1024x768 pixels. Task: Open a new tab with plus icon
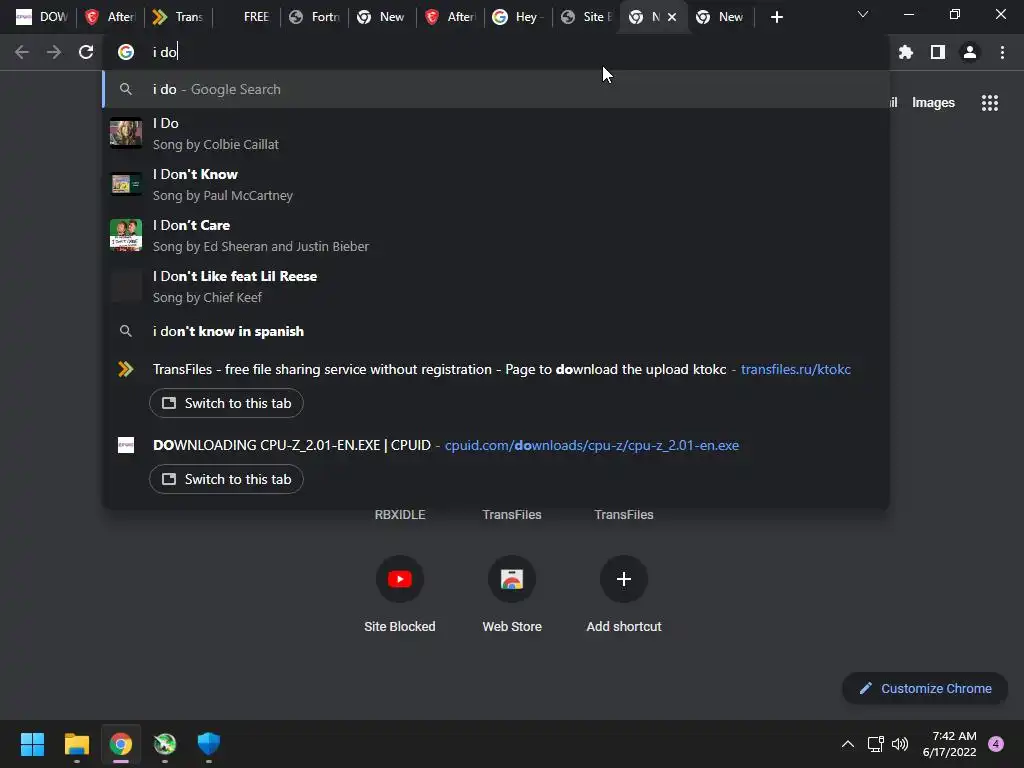point(776,17)
